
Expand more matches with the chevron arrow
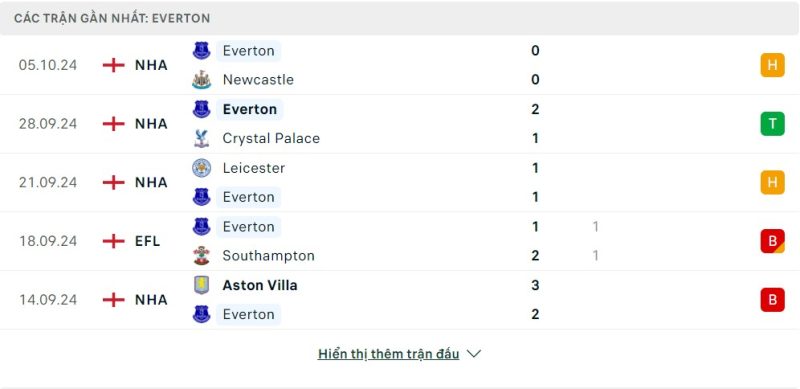(474, 354)
